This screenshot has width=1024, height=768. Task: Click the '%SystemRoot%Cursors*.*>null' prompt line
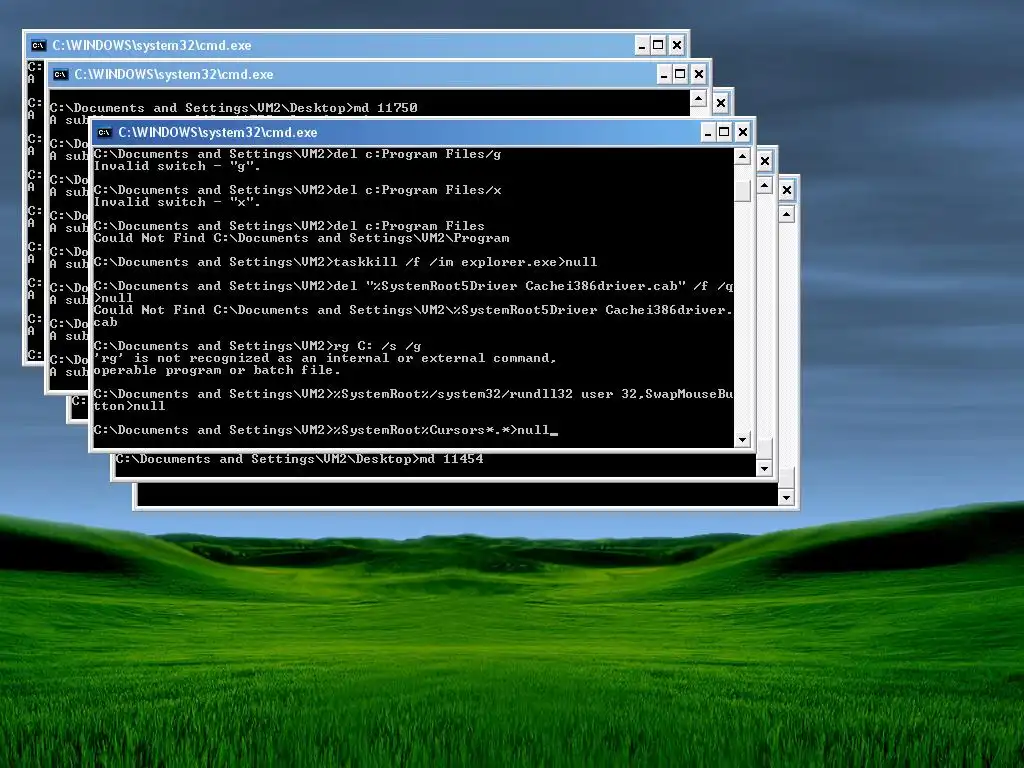[x=326, y=430]
